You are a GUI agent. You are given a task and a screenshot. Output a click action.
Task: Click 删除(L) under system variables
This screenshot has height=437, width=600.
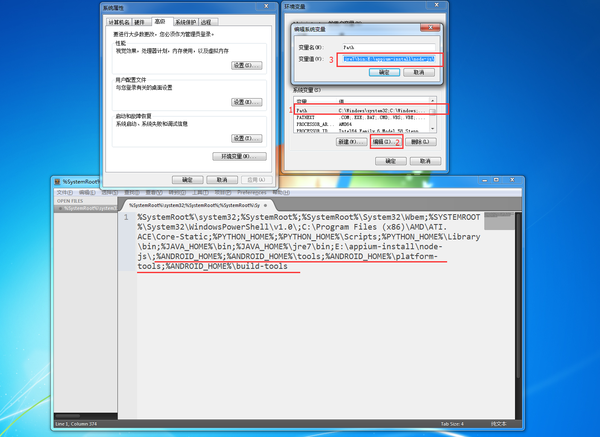point(421,142)
